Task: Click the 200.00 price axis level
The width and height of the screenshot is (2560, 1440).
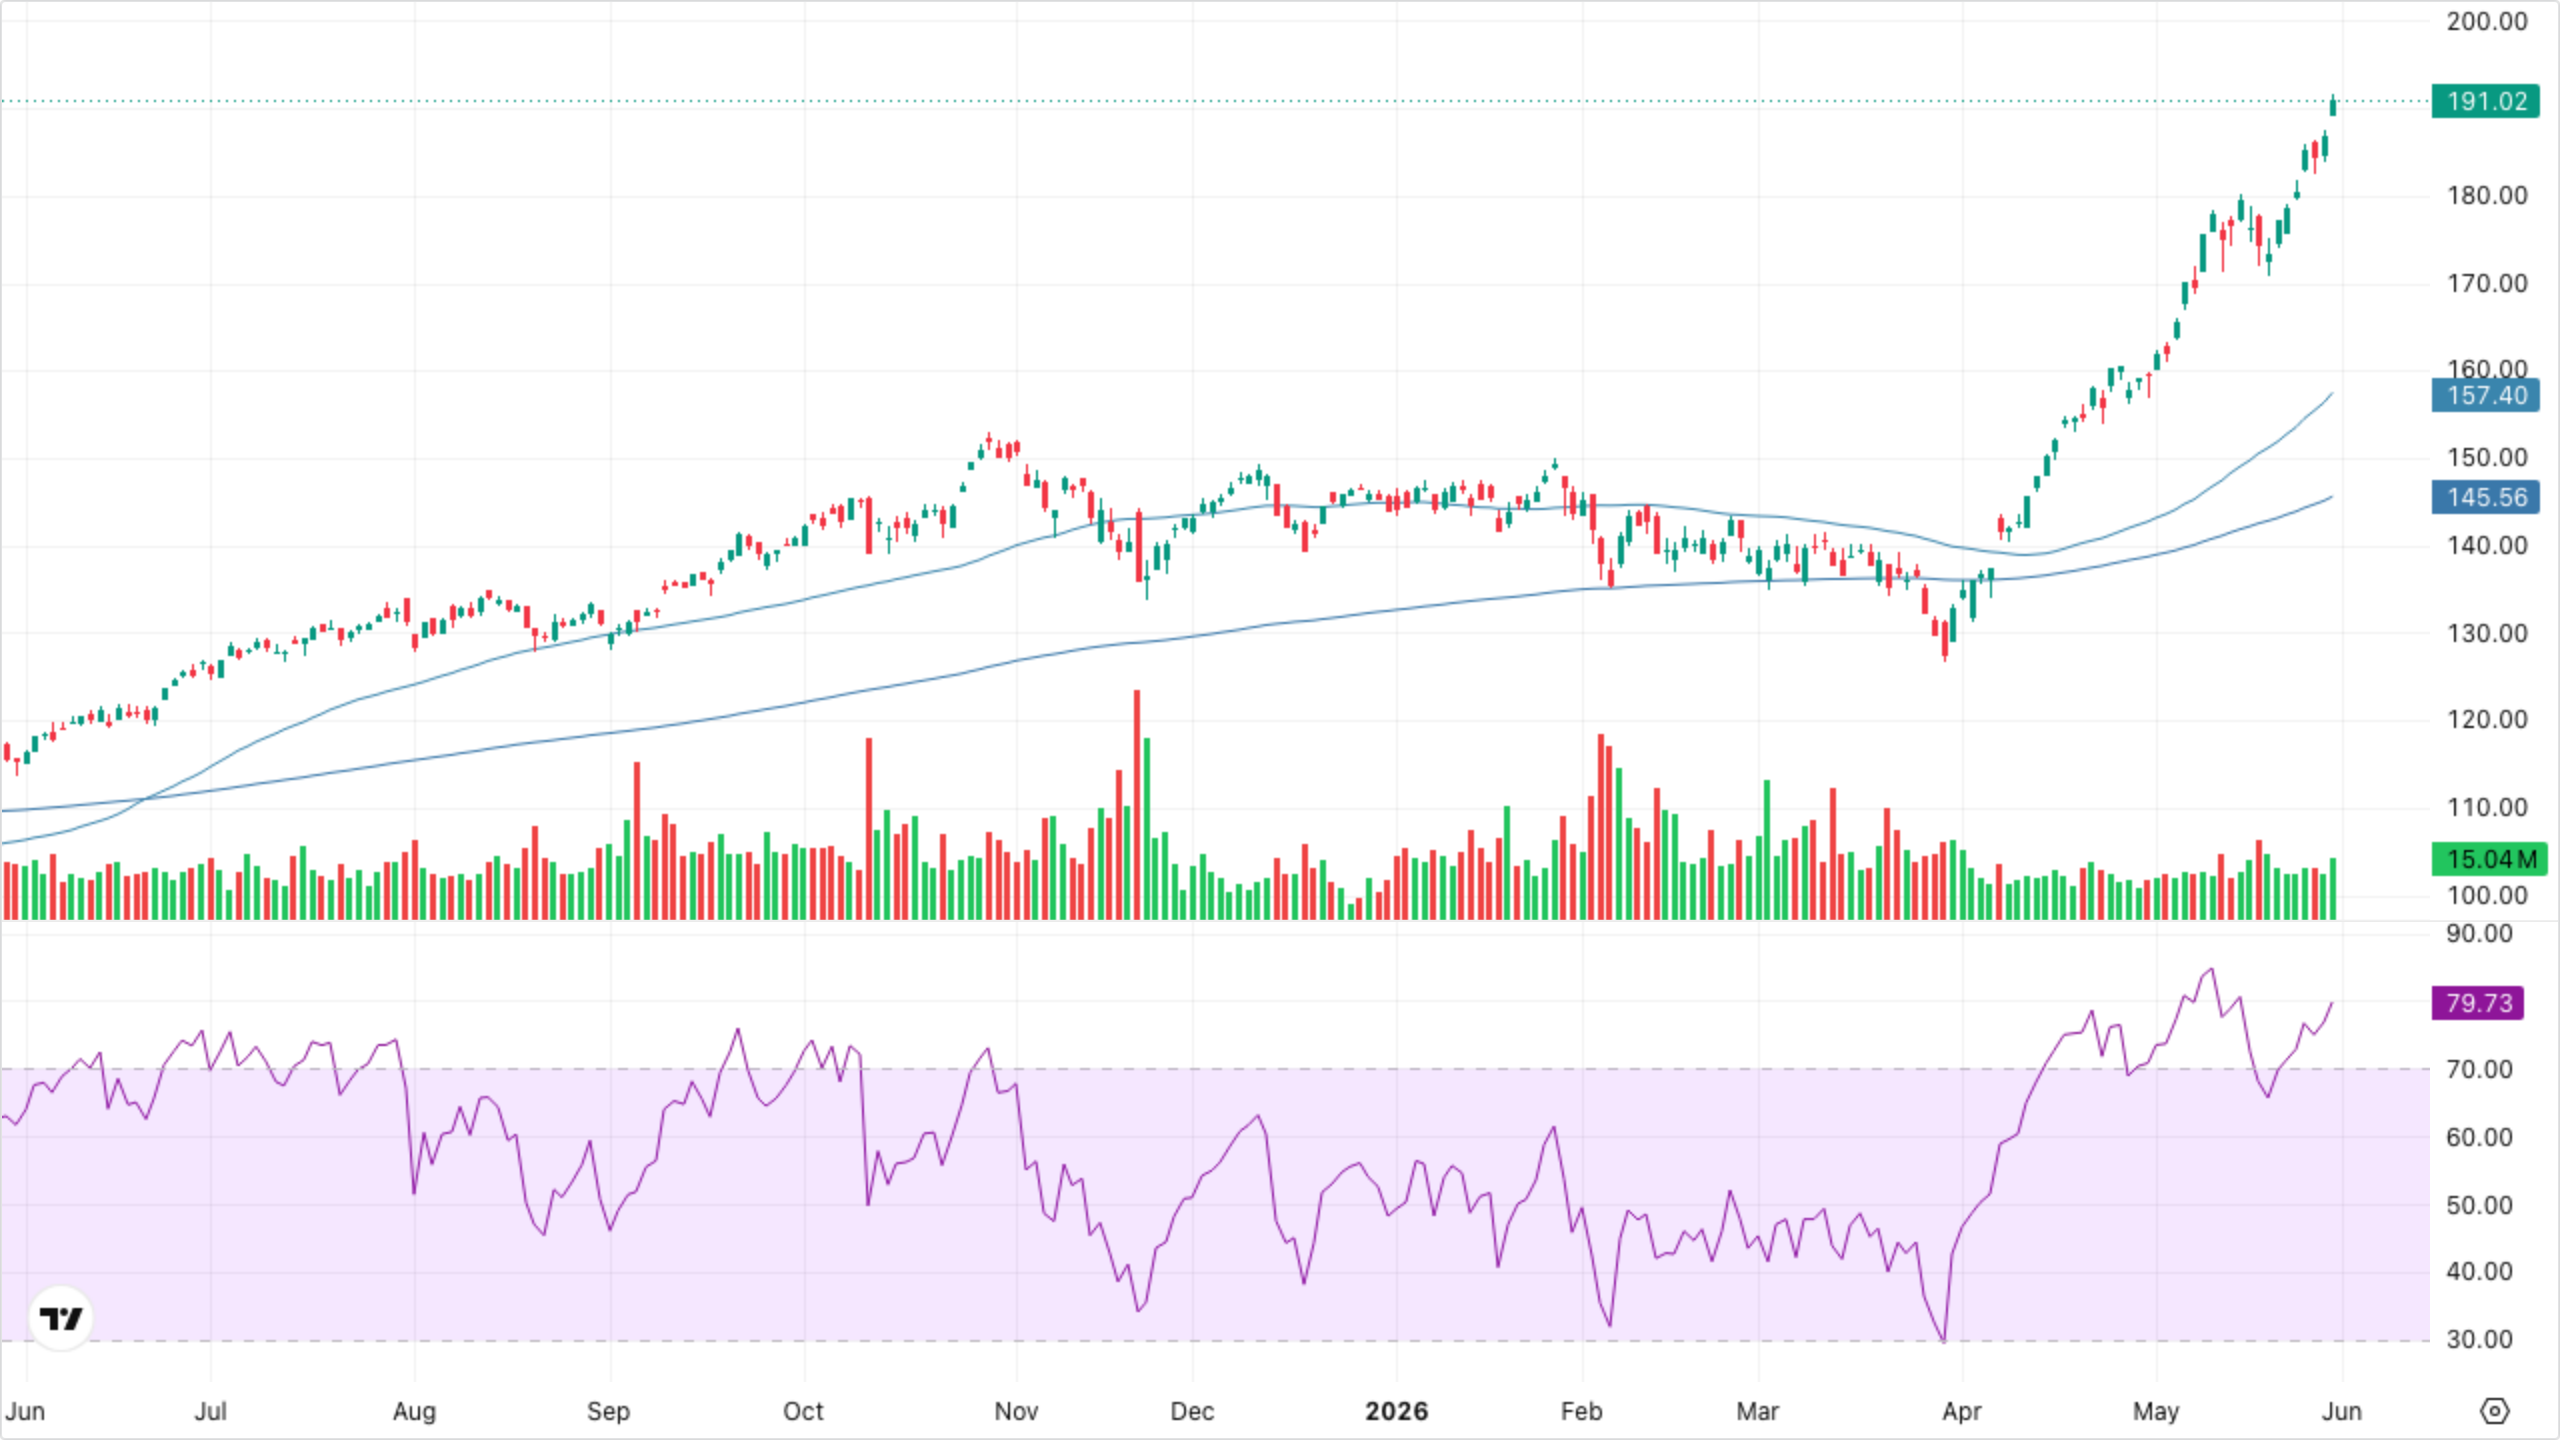Action: tap(2486, 21)
